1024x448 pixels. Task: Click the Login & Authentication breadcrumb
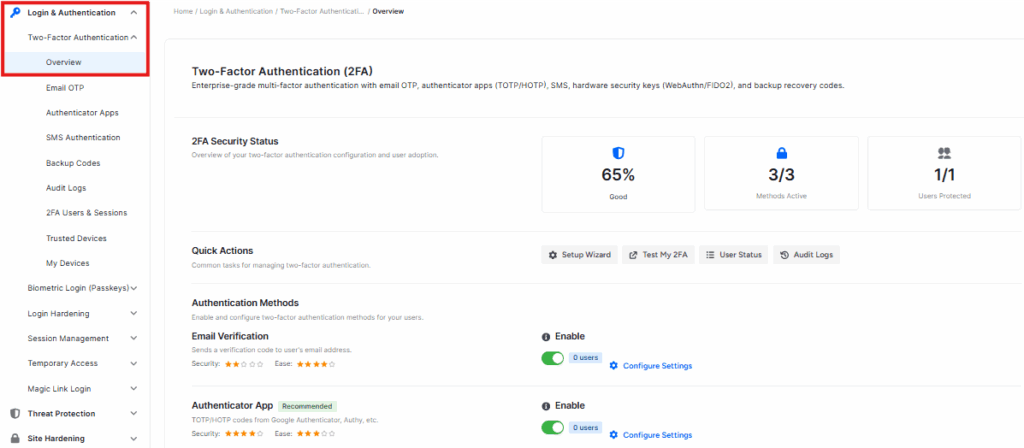pos(236,12)
